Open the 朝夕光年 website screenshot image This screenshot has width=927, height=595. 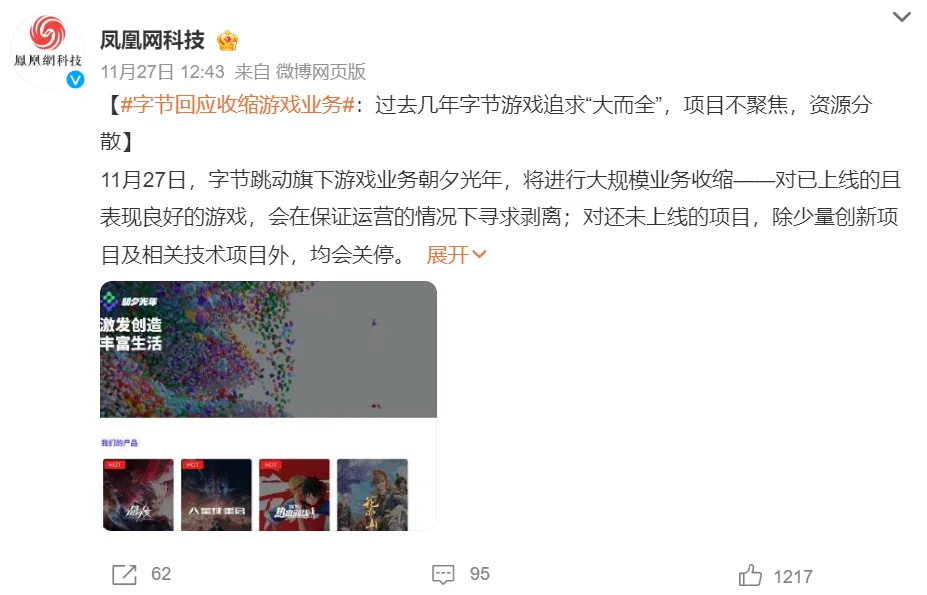pyautogui.click(x=268, y=406)
